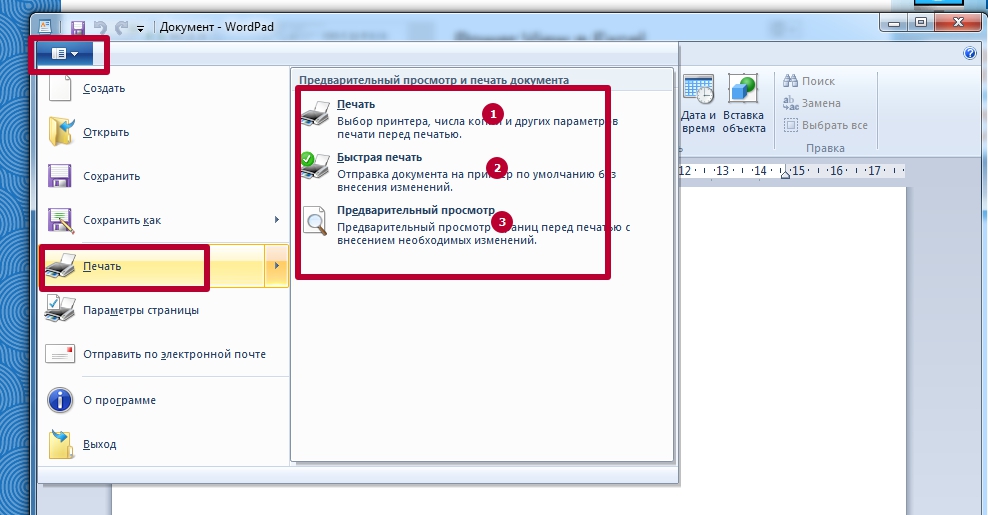Click the Save icon in quick access toolbar
988x515 pixels.
tap(77, 27)
